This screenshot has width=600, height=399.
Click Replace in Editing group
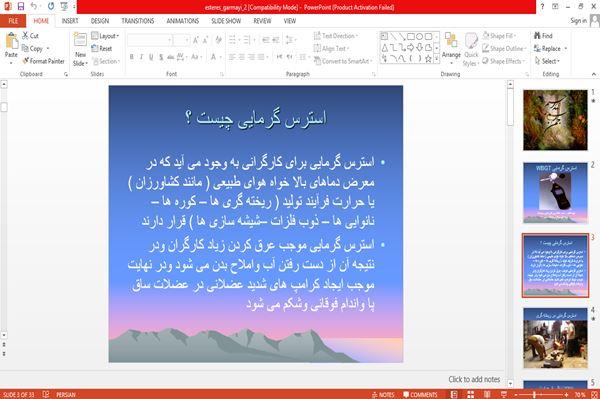(x=551, y=48)
